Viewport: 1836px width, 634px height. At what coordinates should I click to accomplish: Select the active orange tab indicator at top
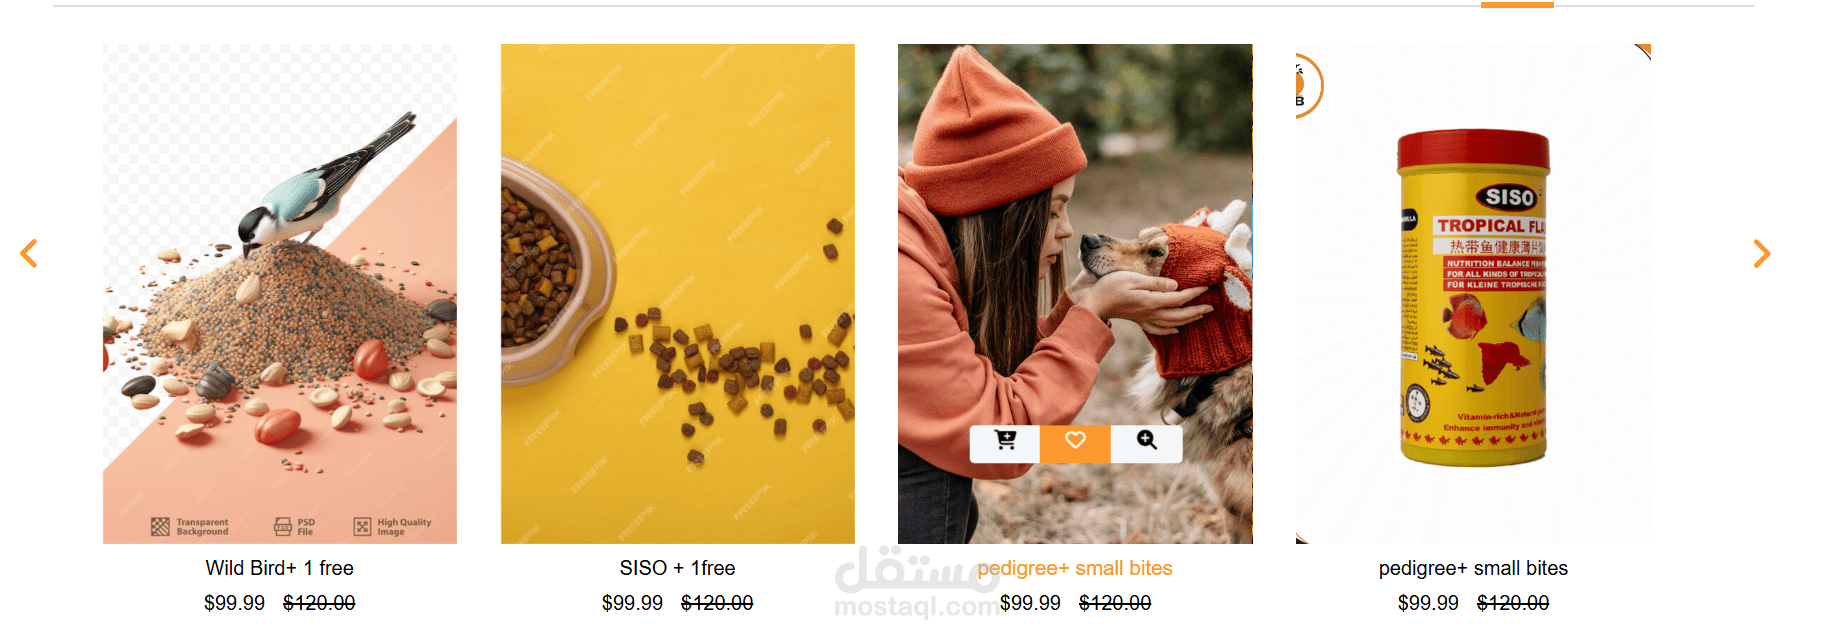click(x=1517, y=5)
